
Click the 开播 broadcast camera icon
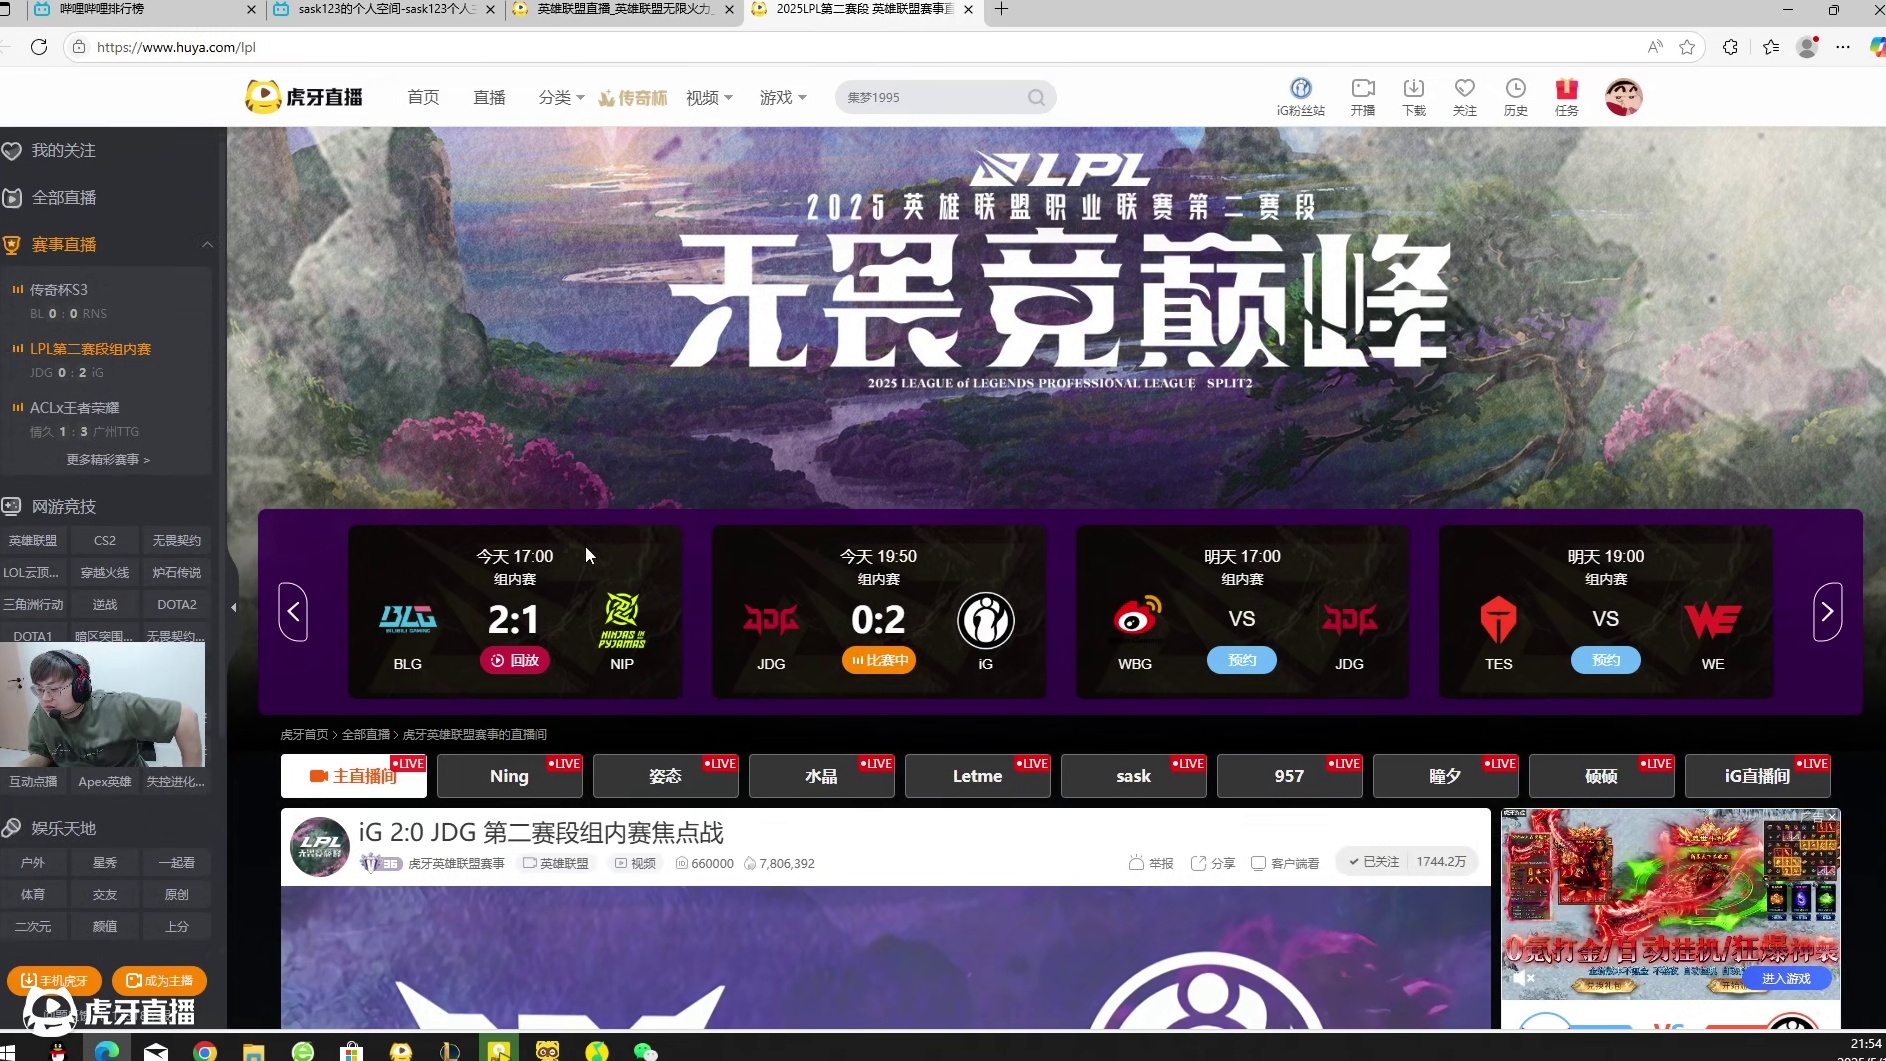(x=1362, y=88)
